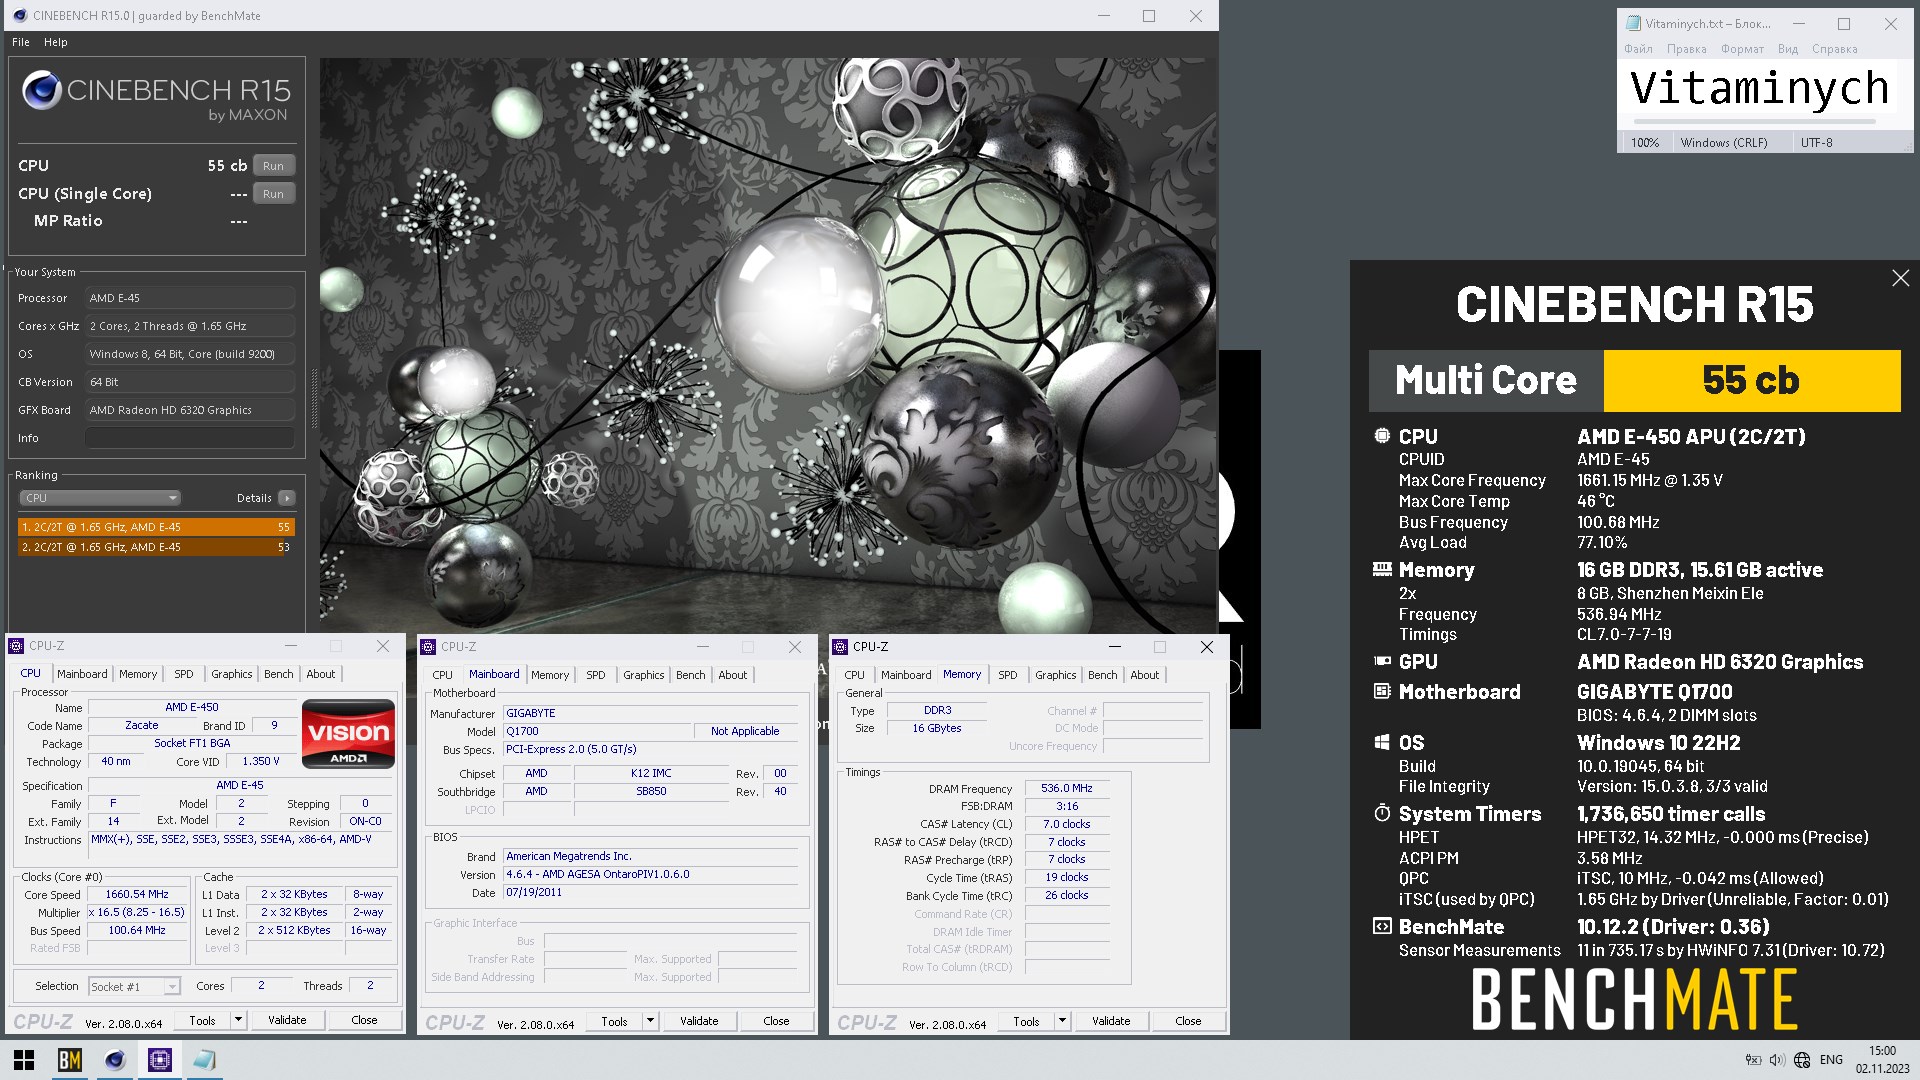Click the Notepad title bar icon

click(x=1633, y=24)
